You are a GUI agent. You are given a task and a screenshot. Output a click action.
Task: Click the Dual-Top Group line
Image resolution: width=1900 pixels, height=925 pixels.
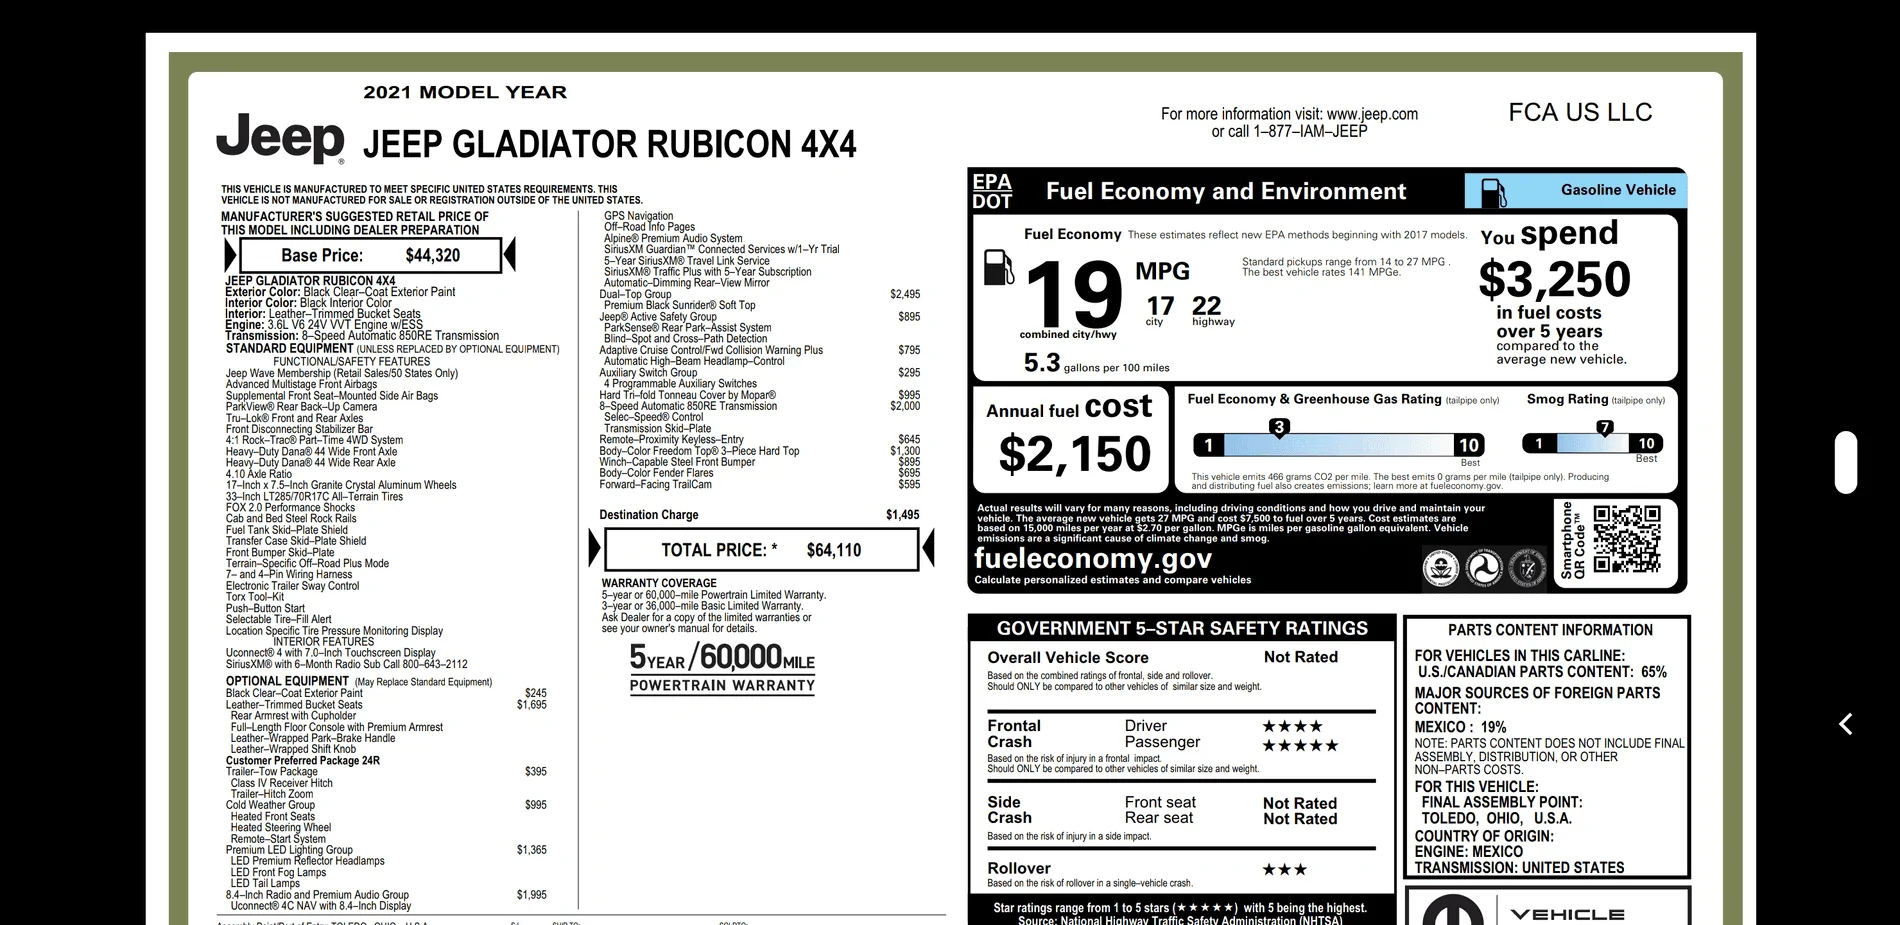(759, 294)
